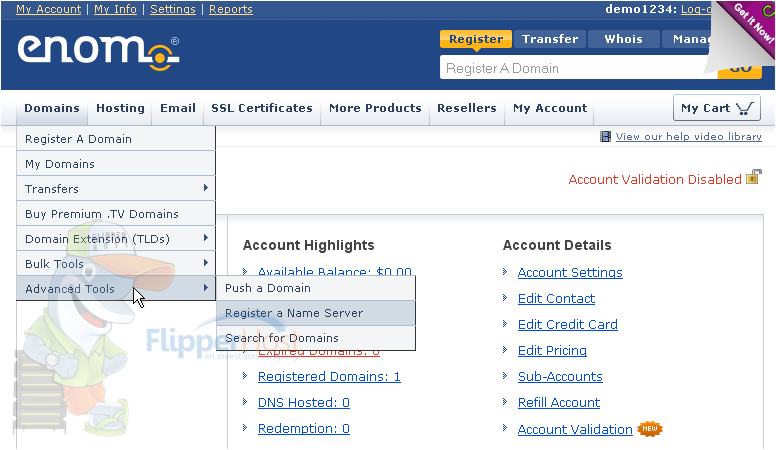Choose Search for Domains from submenu
Viewport: 776px width, 450px height.
316,338
